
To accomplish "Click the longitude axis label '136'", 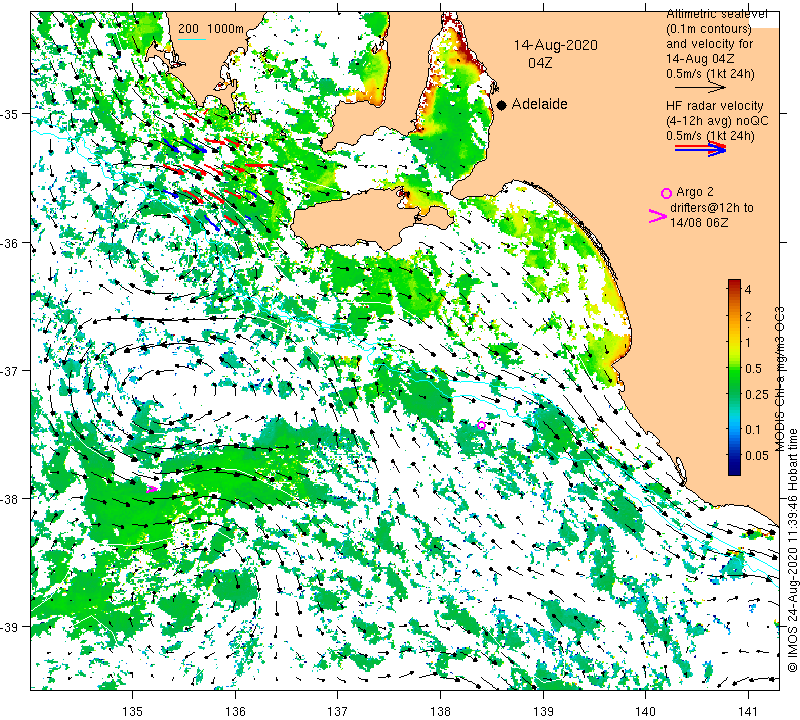I will [235, 711].
